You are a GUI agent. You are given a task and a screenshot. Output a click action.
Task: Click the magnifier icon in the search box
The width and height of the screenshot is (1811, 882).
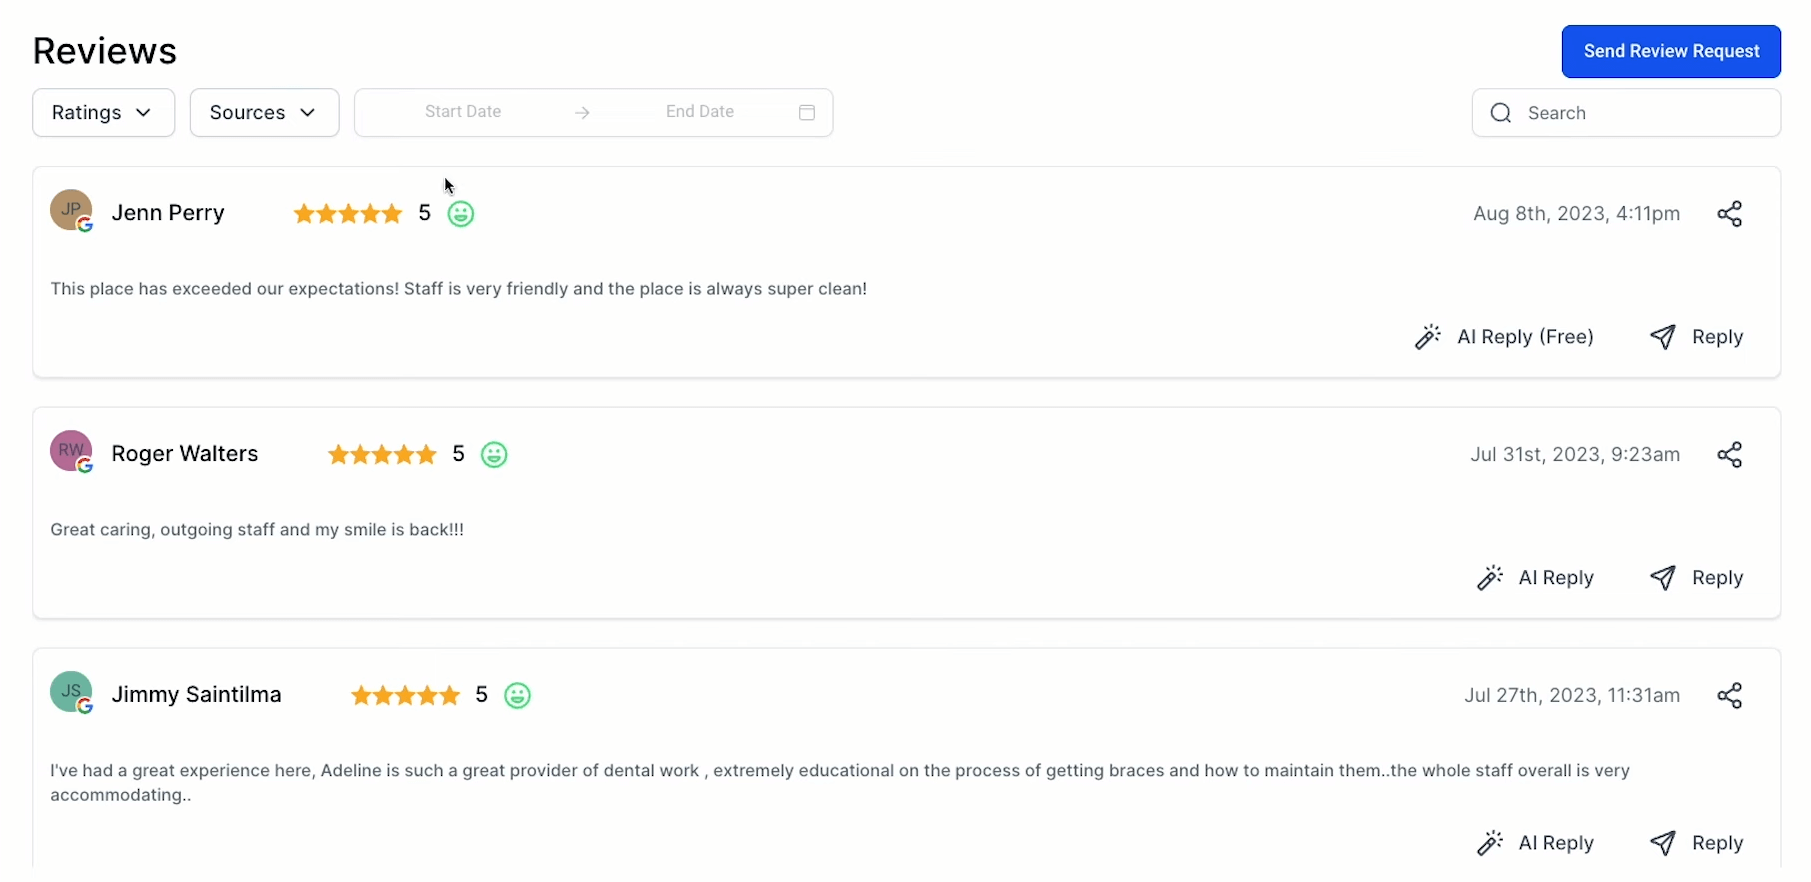pyautogui.click(x=1500, y=113)
